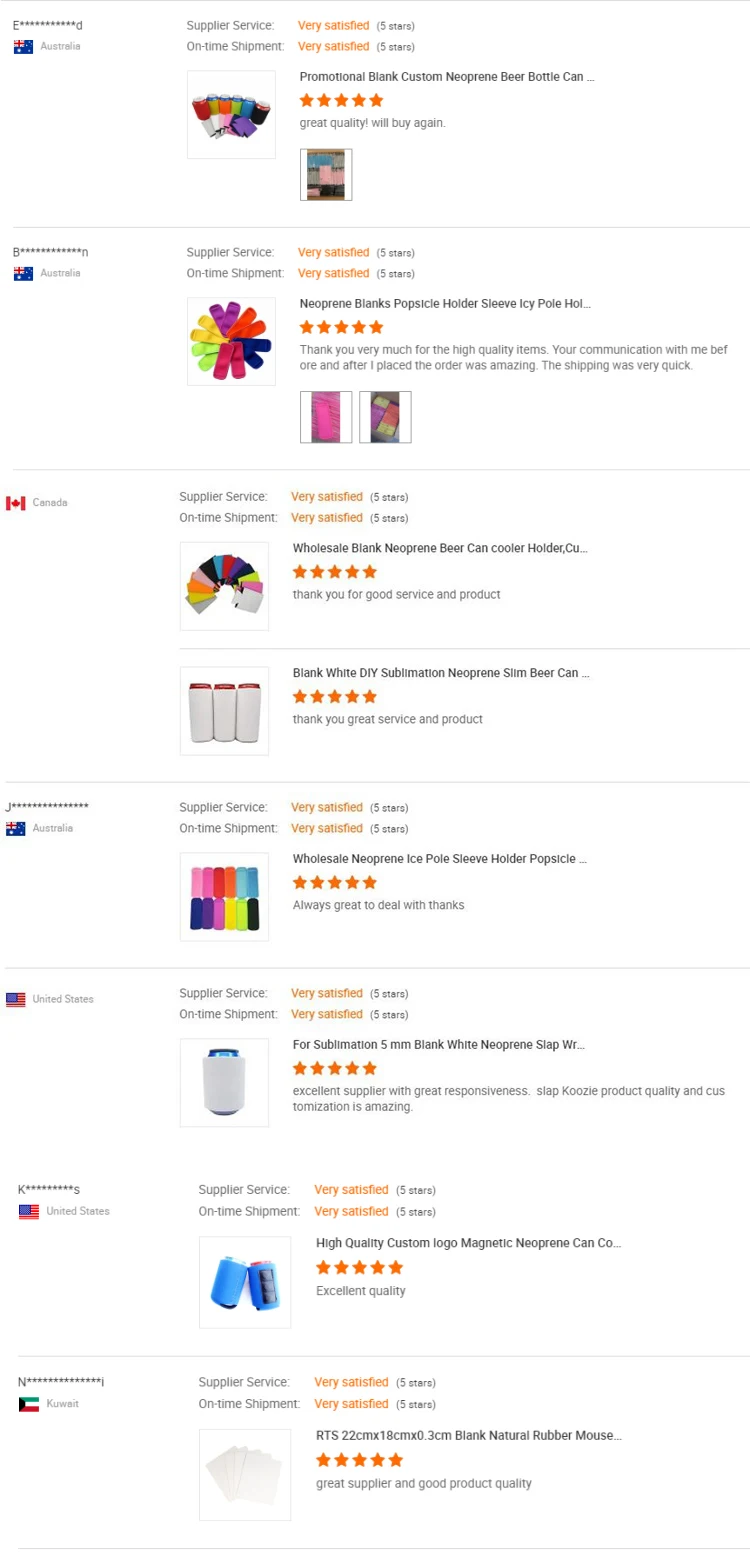Click the Australia flag beside reviewer E***********d
750x1560 pixels.
pos(23,46)
